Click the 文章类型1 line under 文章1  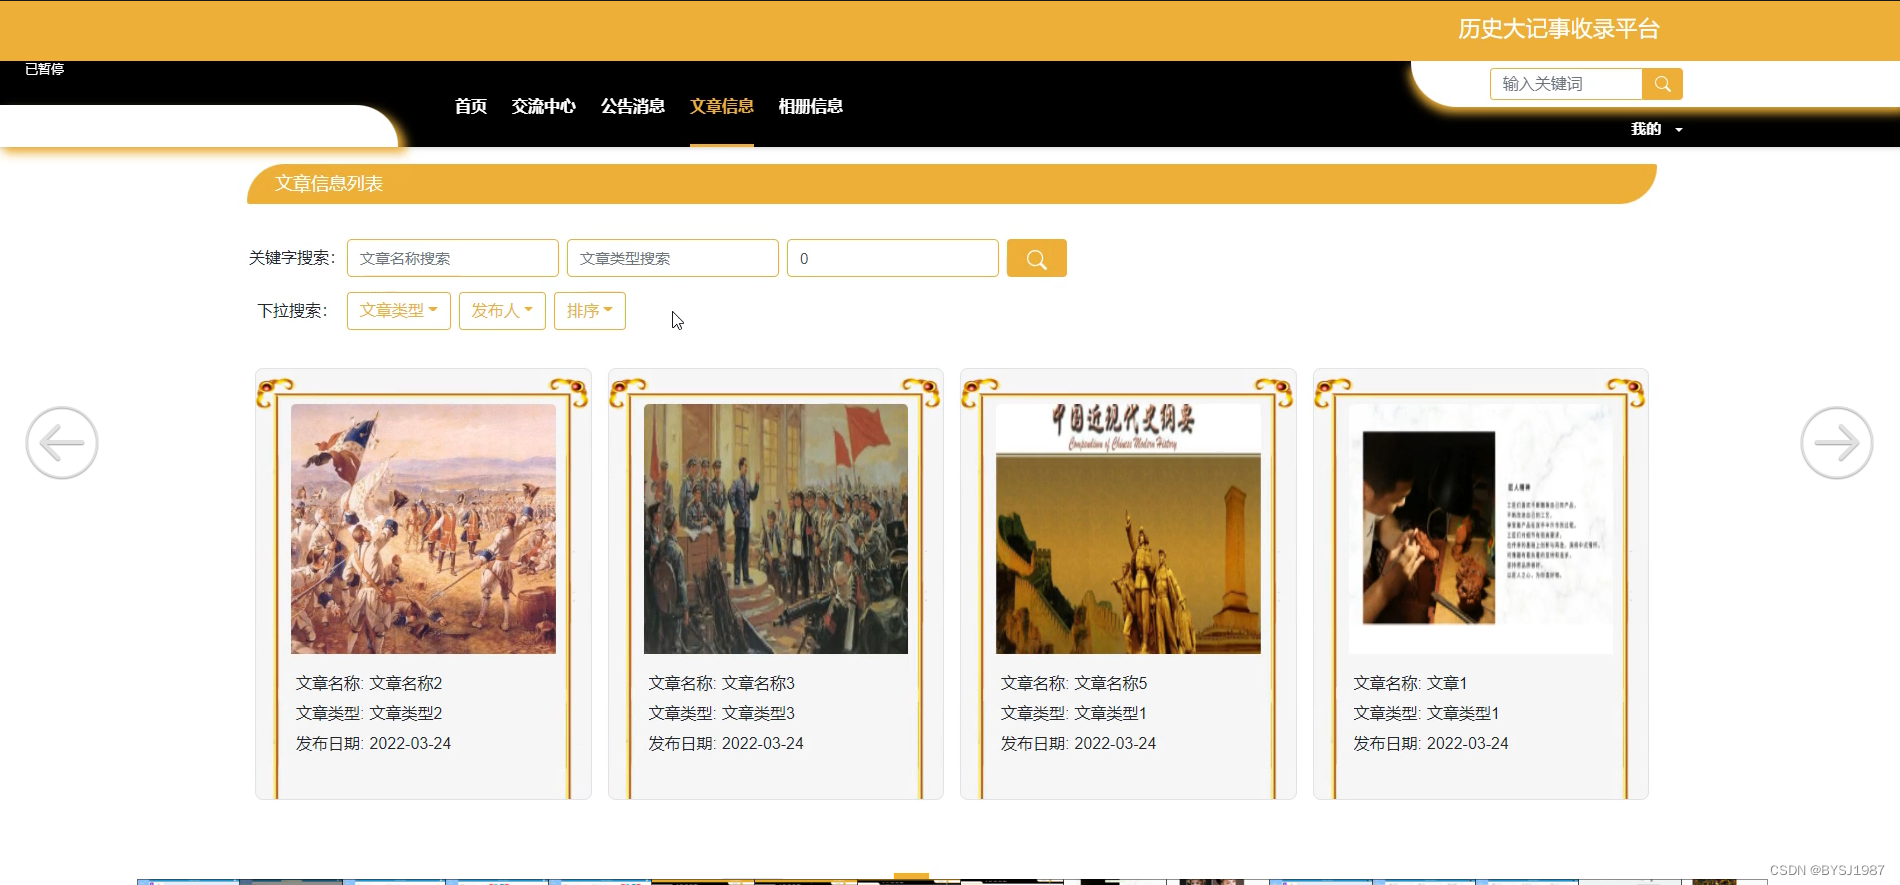(1426, 713)
